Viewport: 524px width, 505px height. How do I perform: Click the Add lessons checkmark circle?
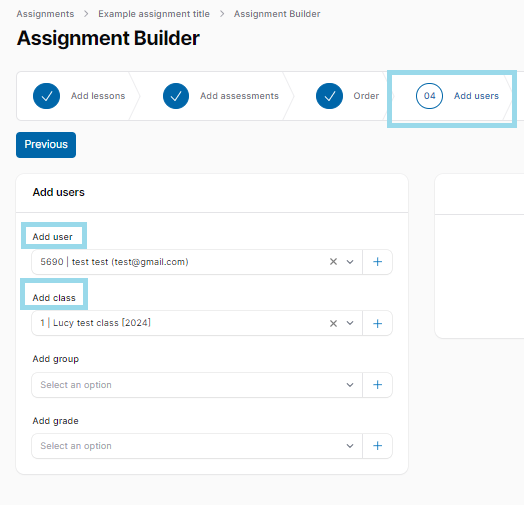coord(46,96)
